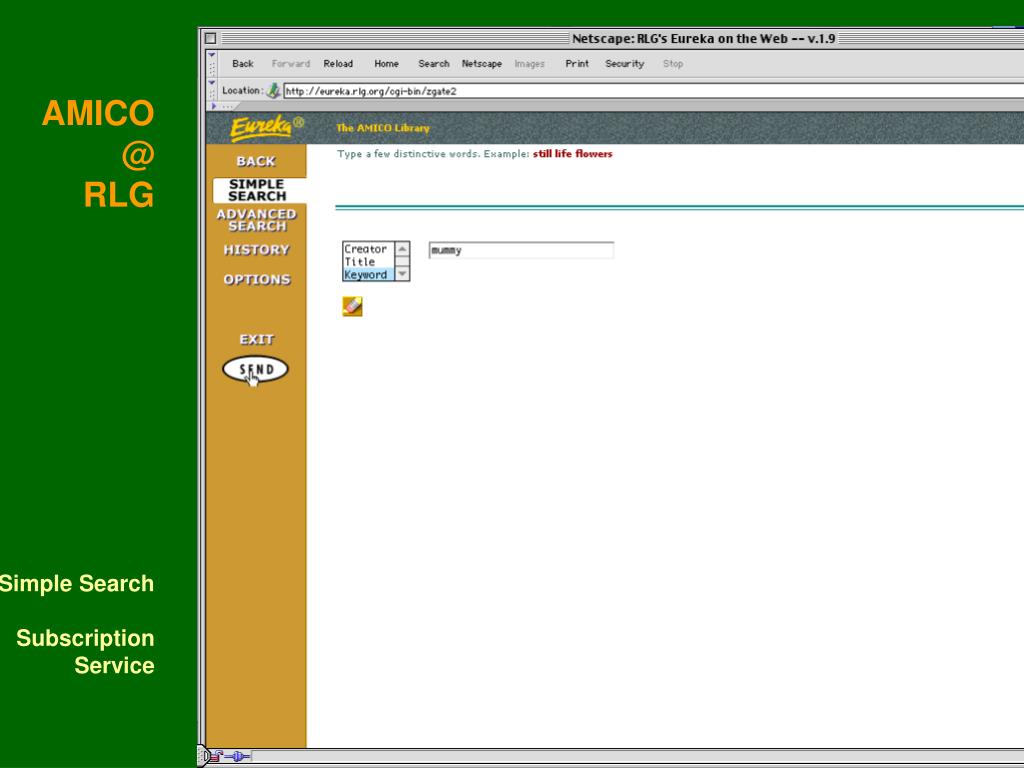Click the Eureka logo
This screenshot has width=1024, height=768.
pos(266,127)
